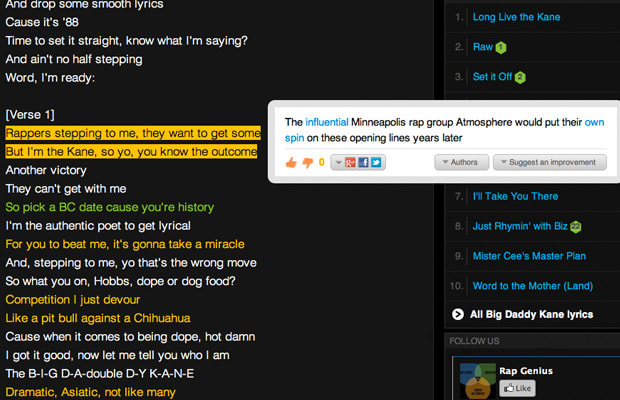This screenshot has width=620, height=400.
Task: Click lyric 'So what you on, Hobbs'
Action: coord(120,281)
